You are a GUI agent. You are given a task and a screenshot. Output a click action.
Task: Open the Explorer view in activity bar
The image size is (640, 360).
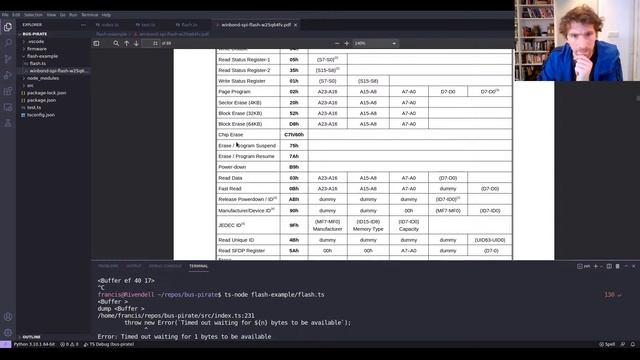coord(8,27)
